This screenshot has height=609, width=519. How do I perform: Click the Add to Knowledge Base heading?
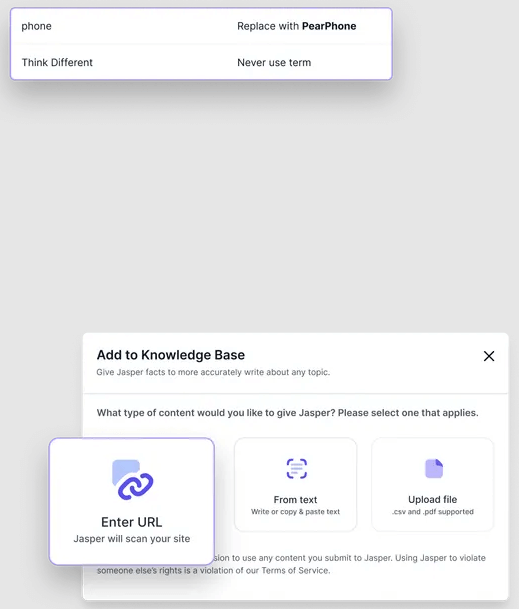171,355
